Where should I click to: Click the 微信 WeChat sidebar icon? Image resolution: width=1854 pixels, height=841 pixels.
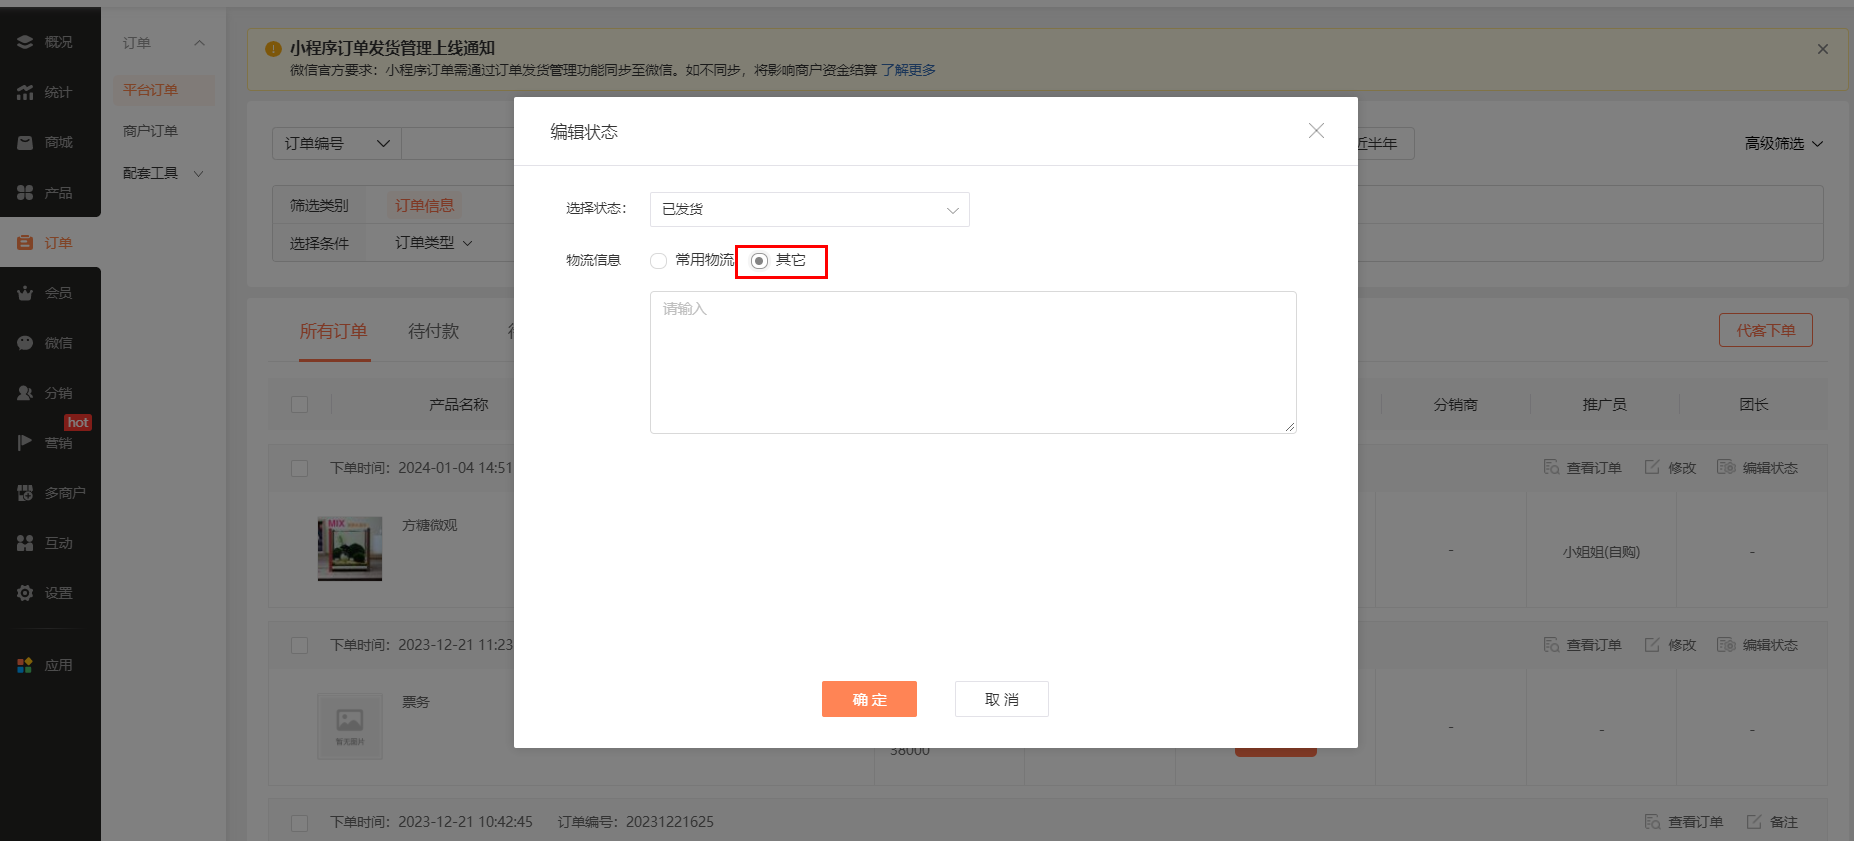point(25,343)
